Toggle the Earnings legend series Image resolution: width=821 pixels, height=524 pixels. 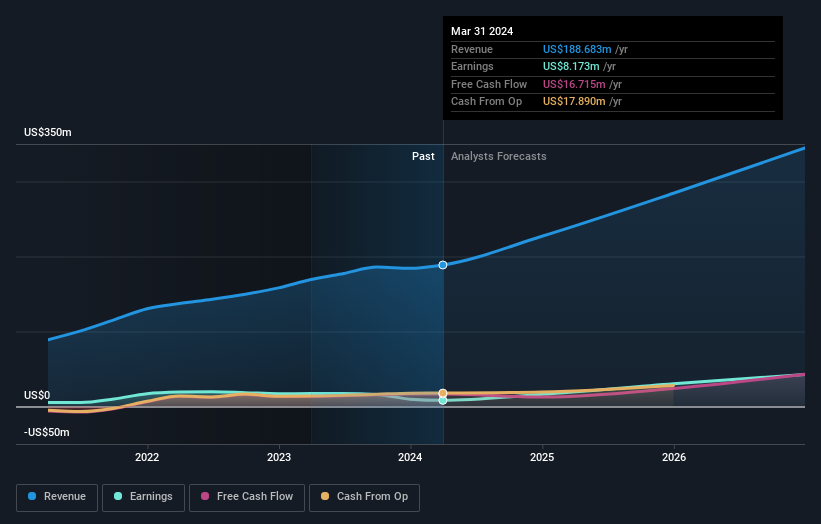[143, 497]
